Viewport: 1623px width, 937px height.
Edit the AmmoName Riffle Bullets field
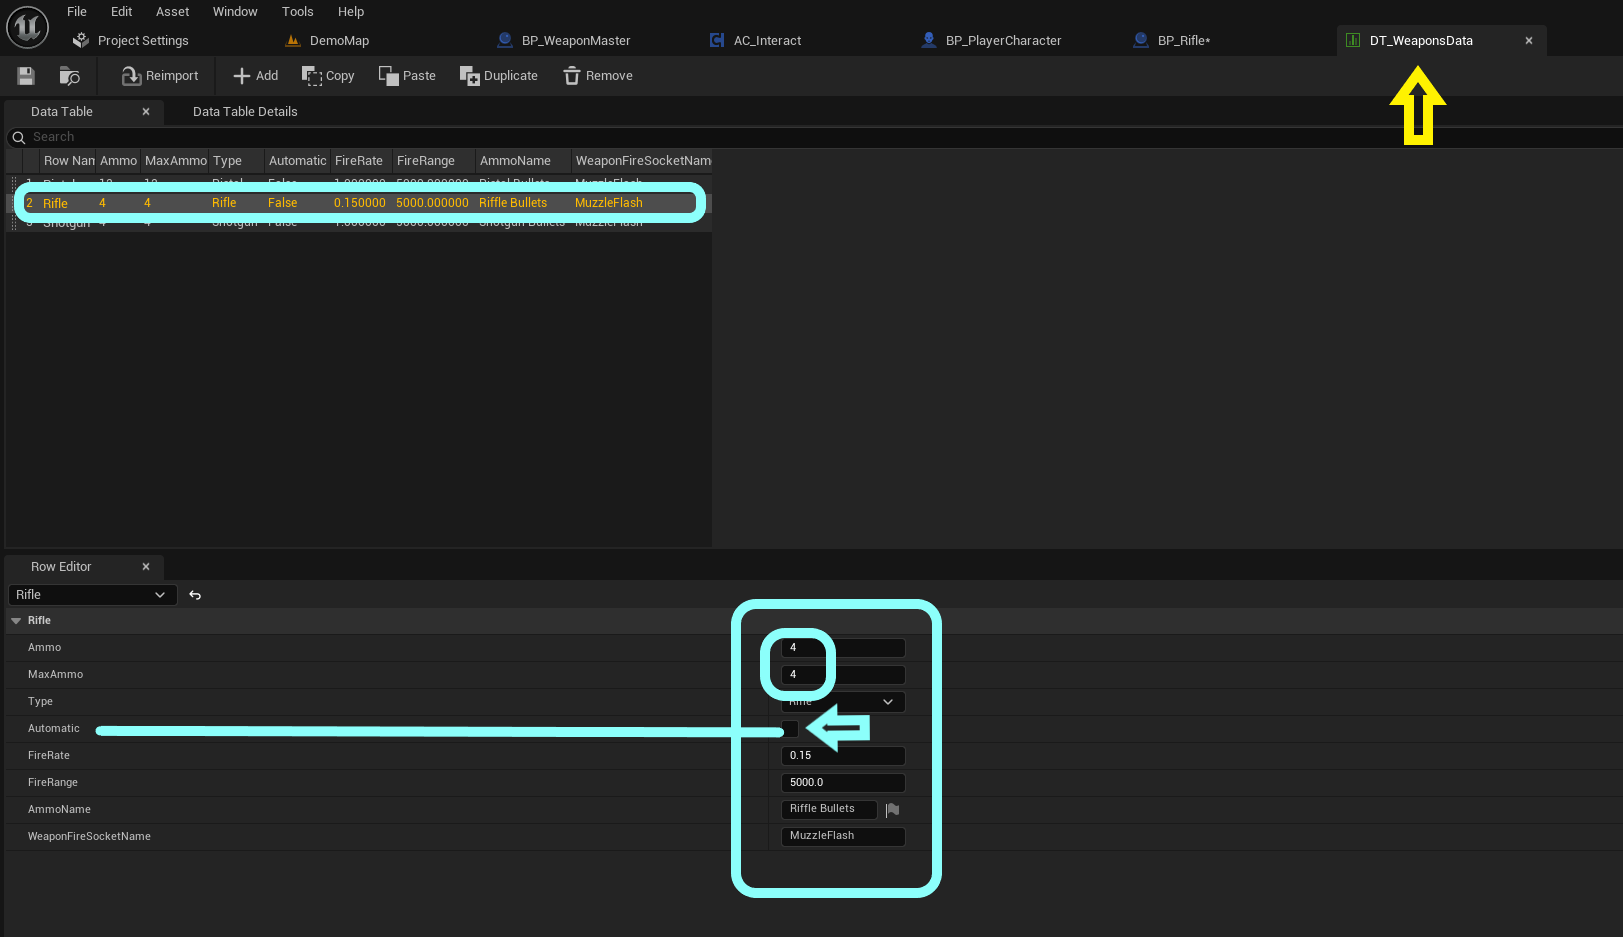[x=829, y=809]
